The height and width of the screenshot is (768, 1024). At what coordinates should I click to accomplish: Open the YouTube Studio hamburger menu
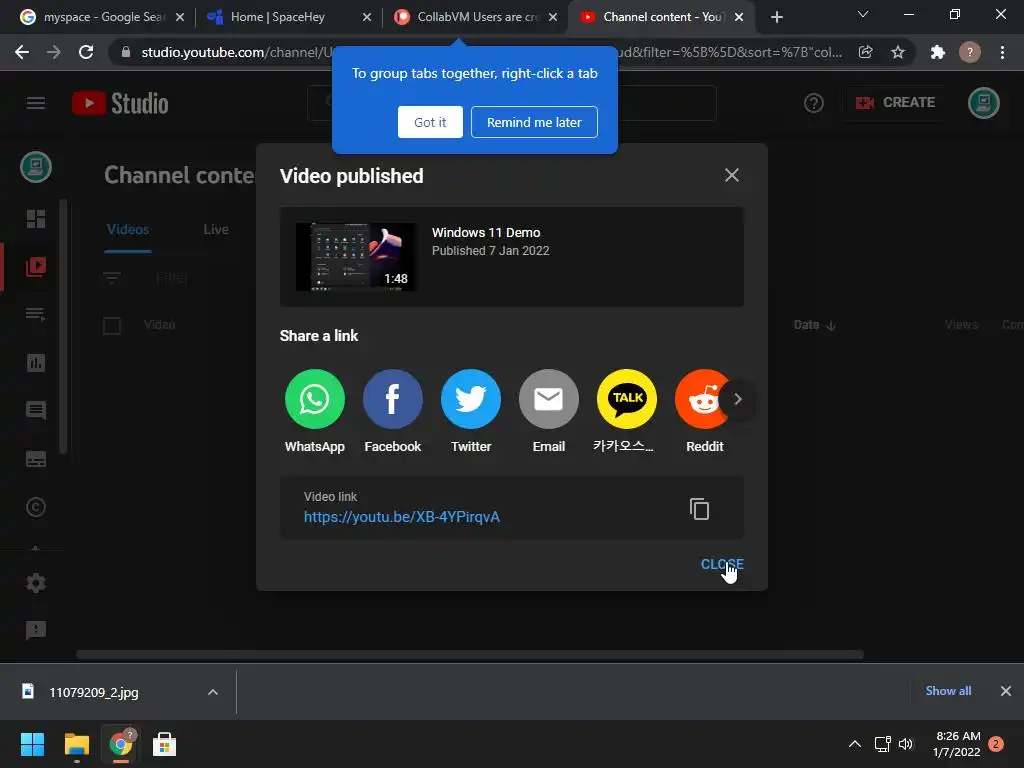click(x=36, y=103)
